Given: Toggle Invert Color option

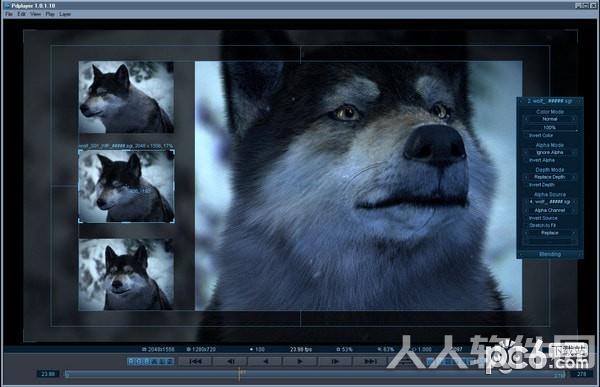Looking at the screenshot, I should (x=541, y=136).
